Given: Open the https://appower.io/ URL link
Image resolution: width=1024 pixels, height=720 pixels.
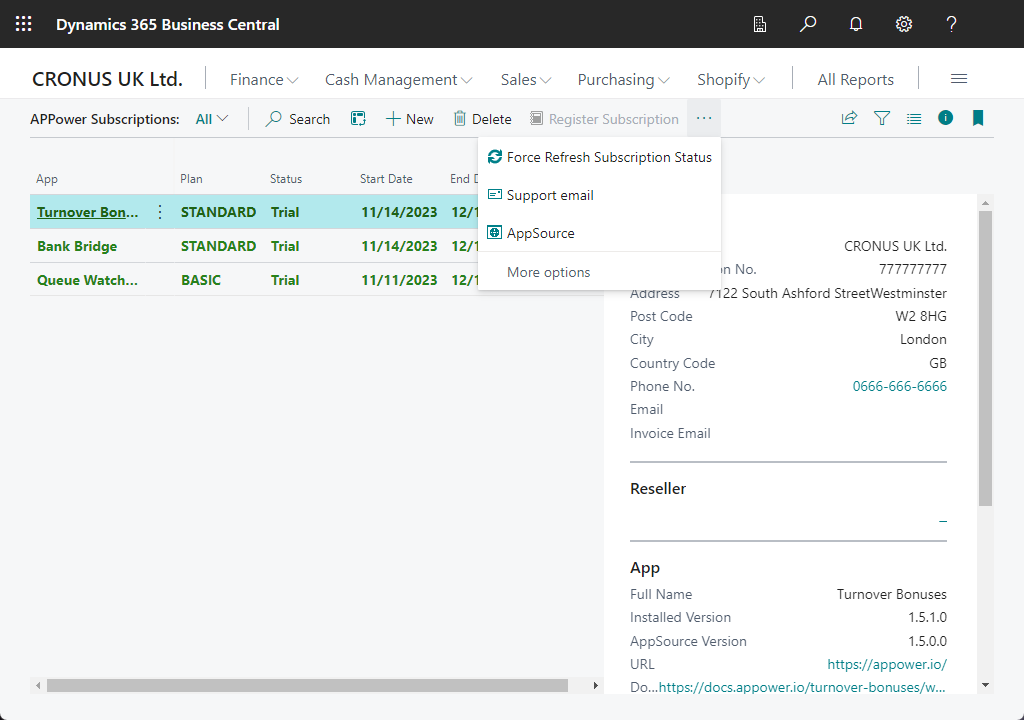Looking at the screenshot, I should coord(886,665).
